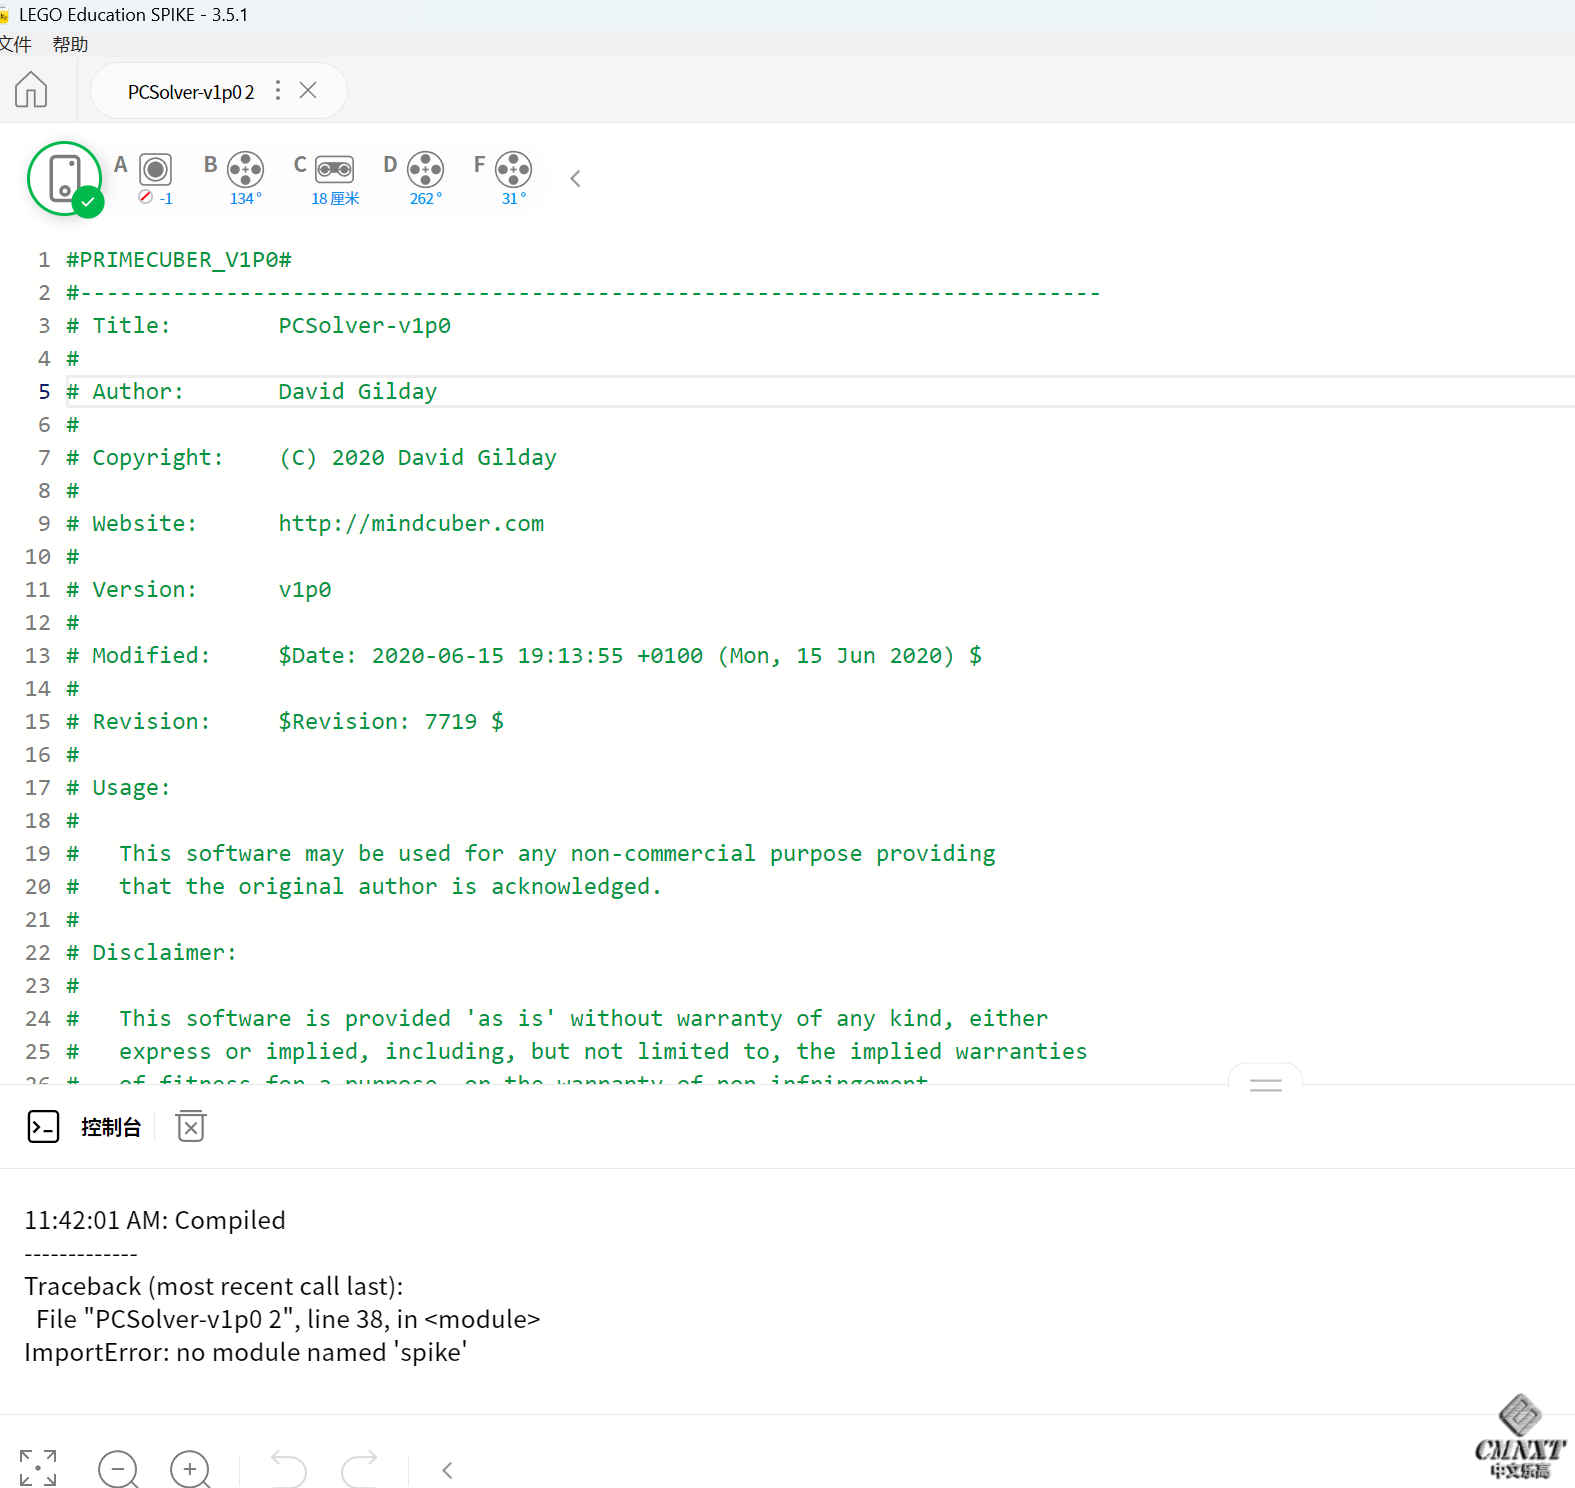Click the Usage: comment line
The image size is (1575, 1488).
coord(118,788)
